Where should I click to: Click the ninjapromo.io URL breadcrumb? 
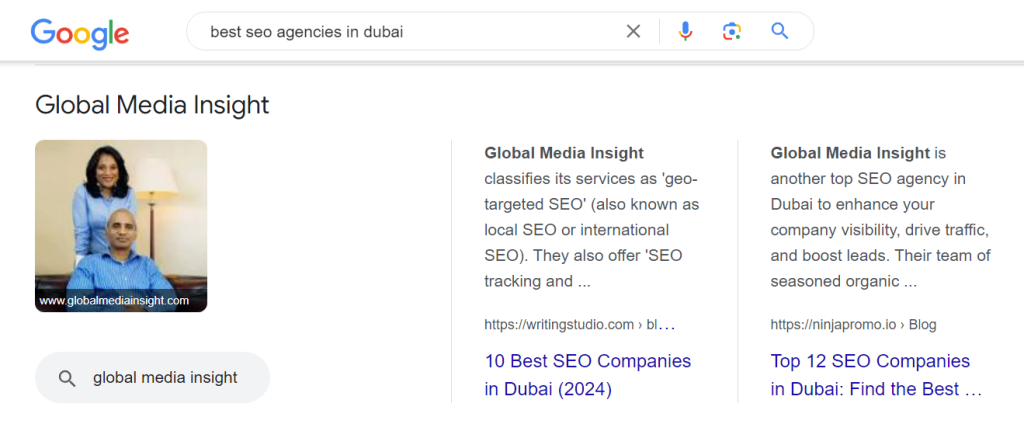835,325
